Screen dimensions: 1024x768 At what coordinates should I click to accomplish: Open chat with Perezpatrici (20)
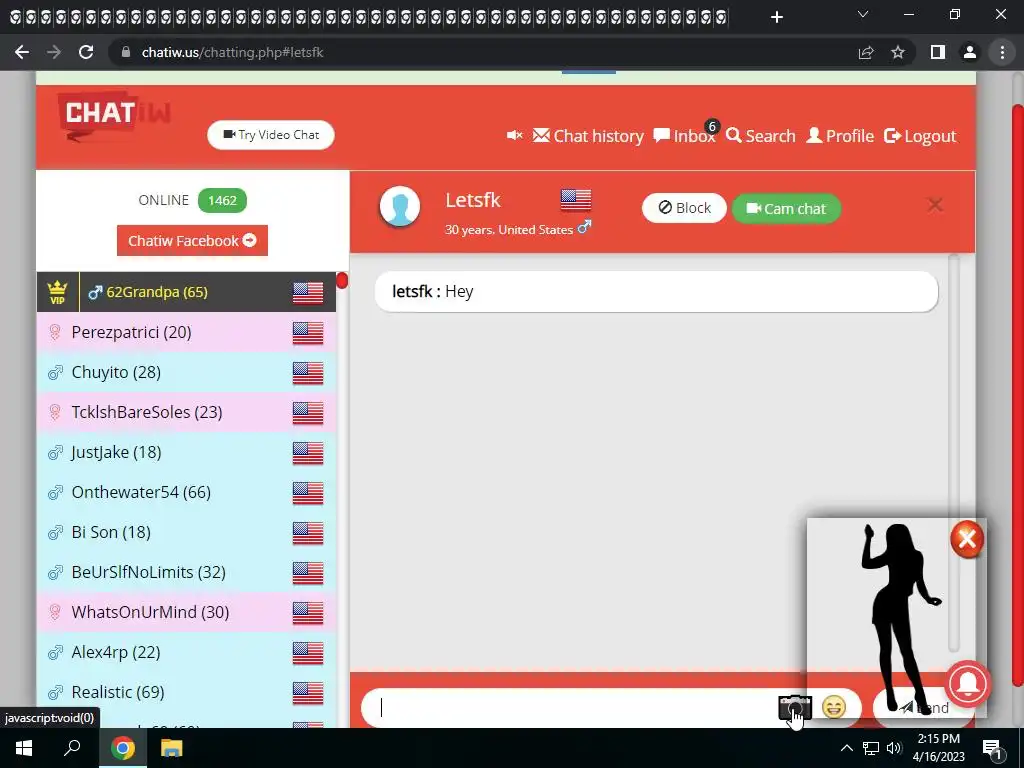point(186,332)
